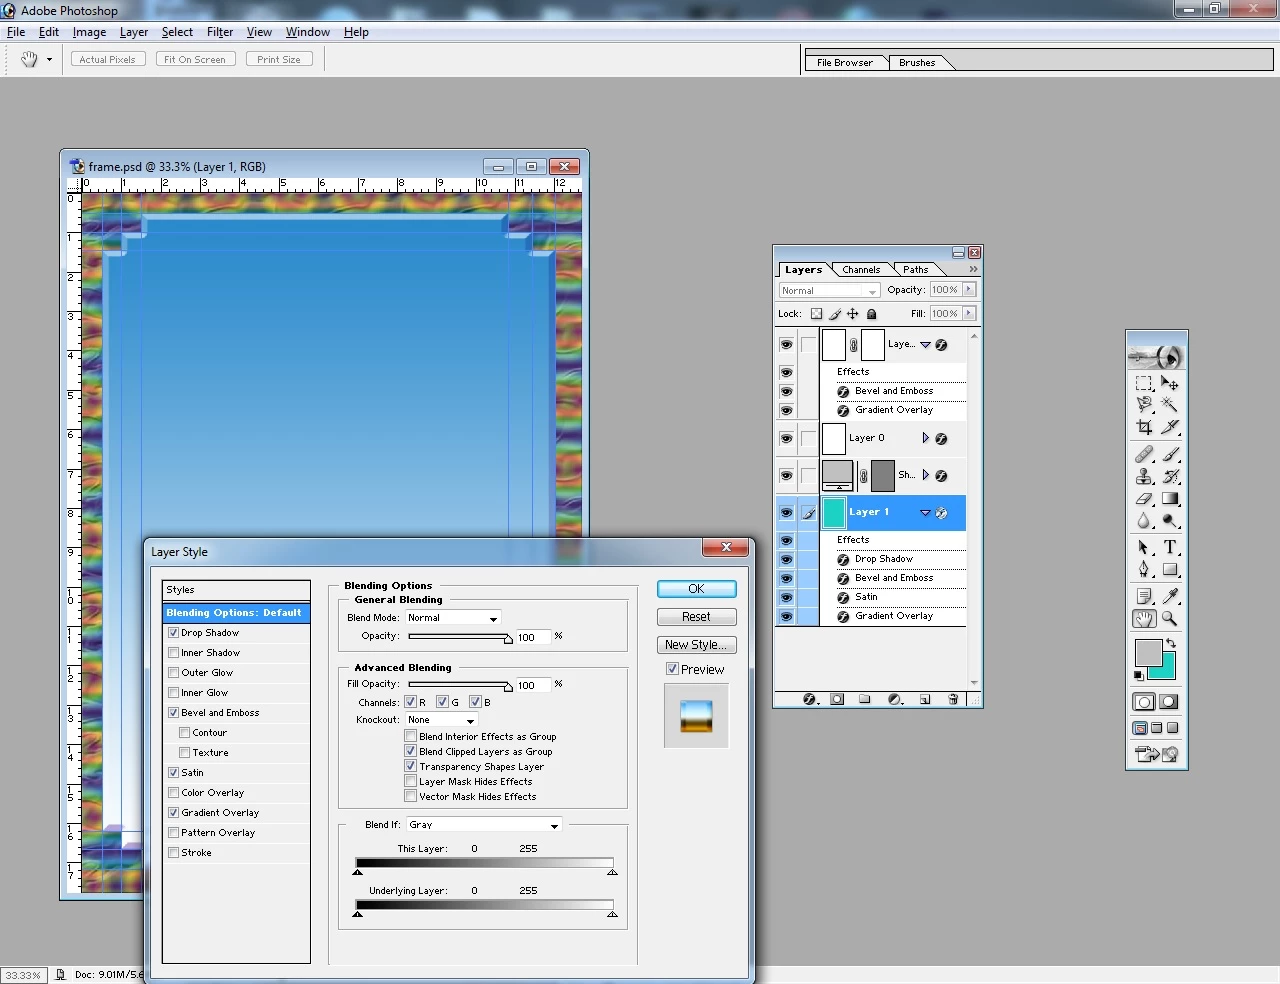
Task: Select the Clone Stamp tool
Action: point(1144,476)
